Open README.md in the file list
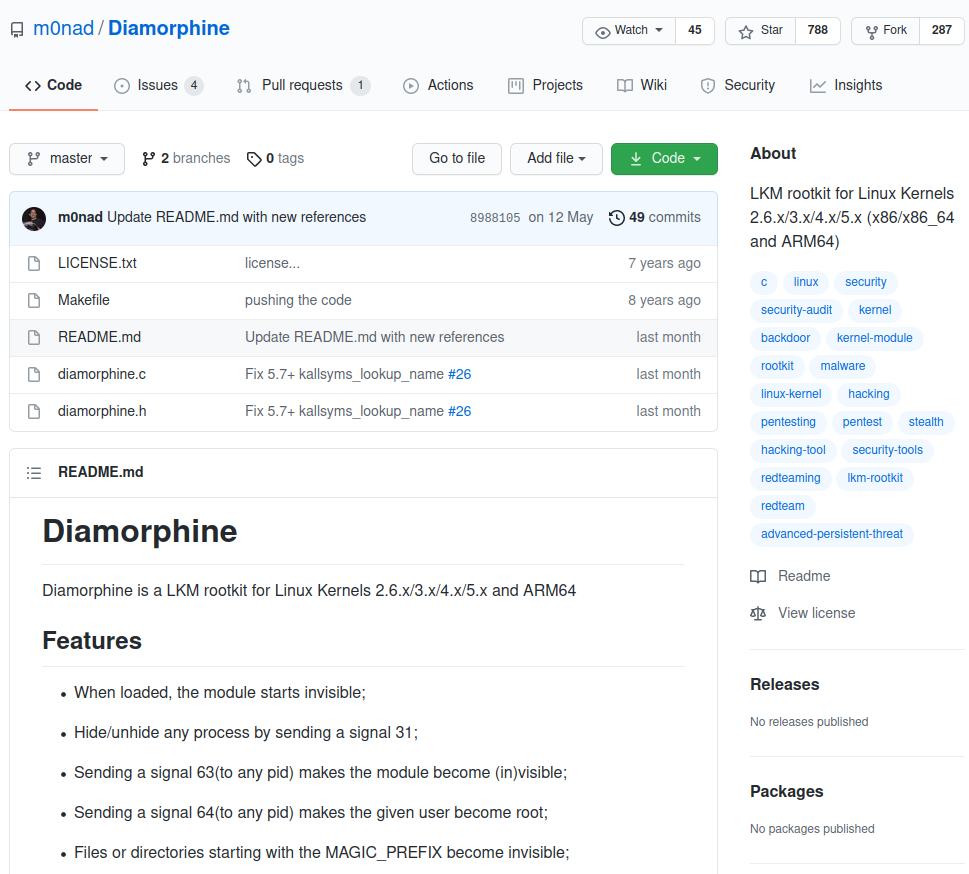 [x=99, y=337]
